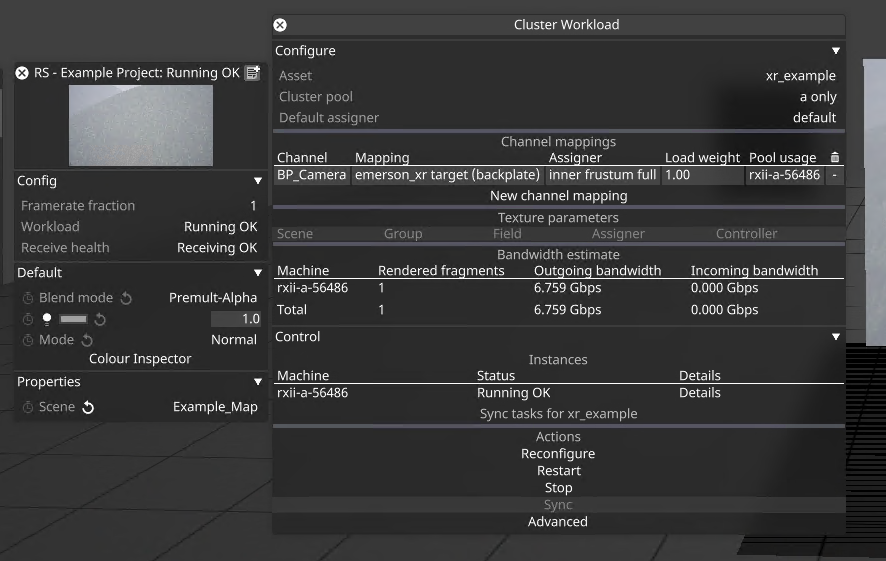
Task: Click the keyframe clock icon beside Blend mode
Action: (x=28, y=298)
